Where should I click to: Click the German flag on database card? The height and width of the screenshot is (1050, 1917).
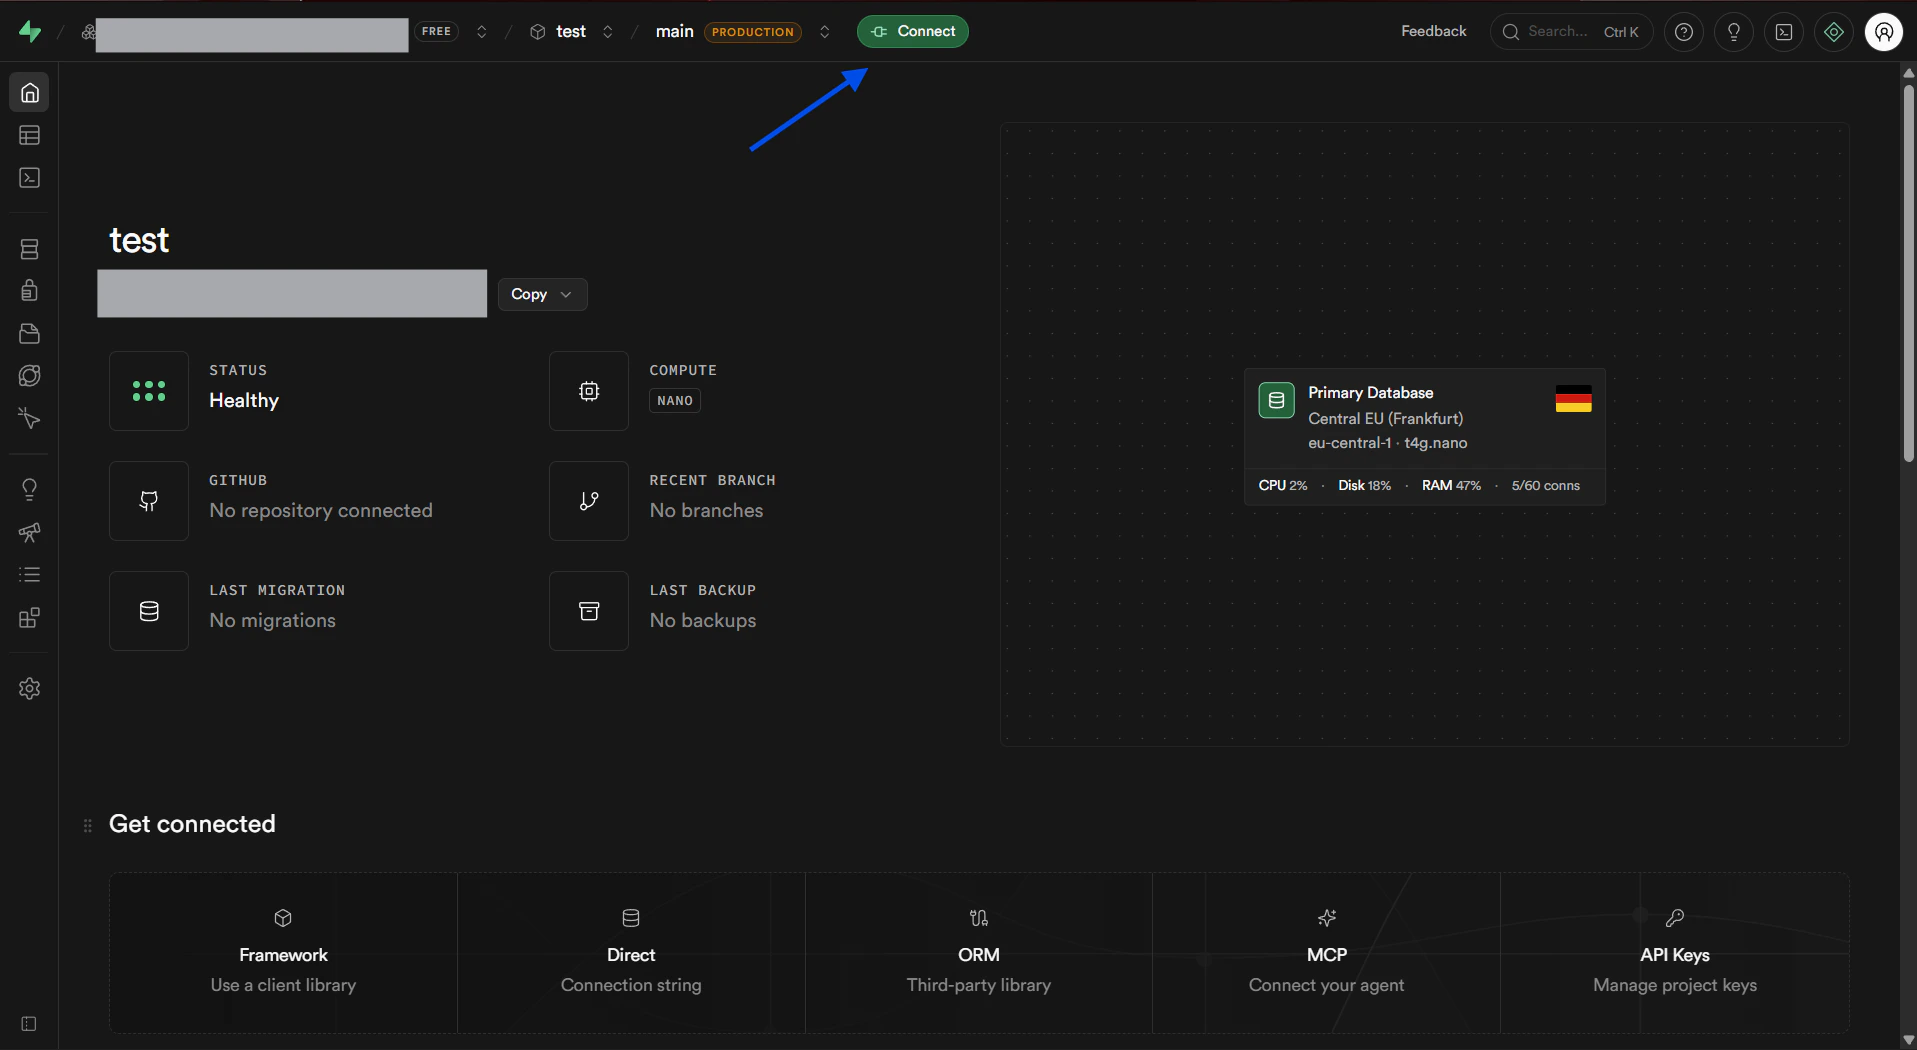(1573, 399)
